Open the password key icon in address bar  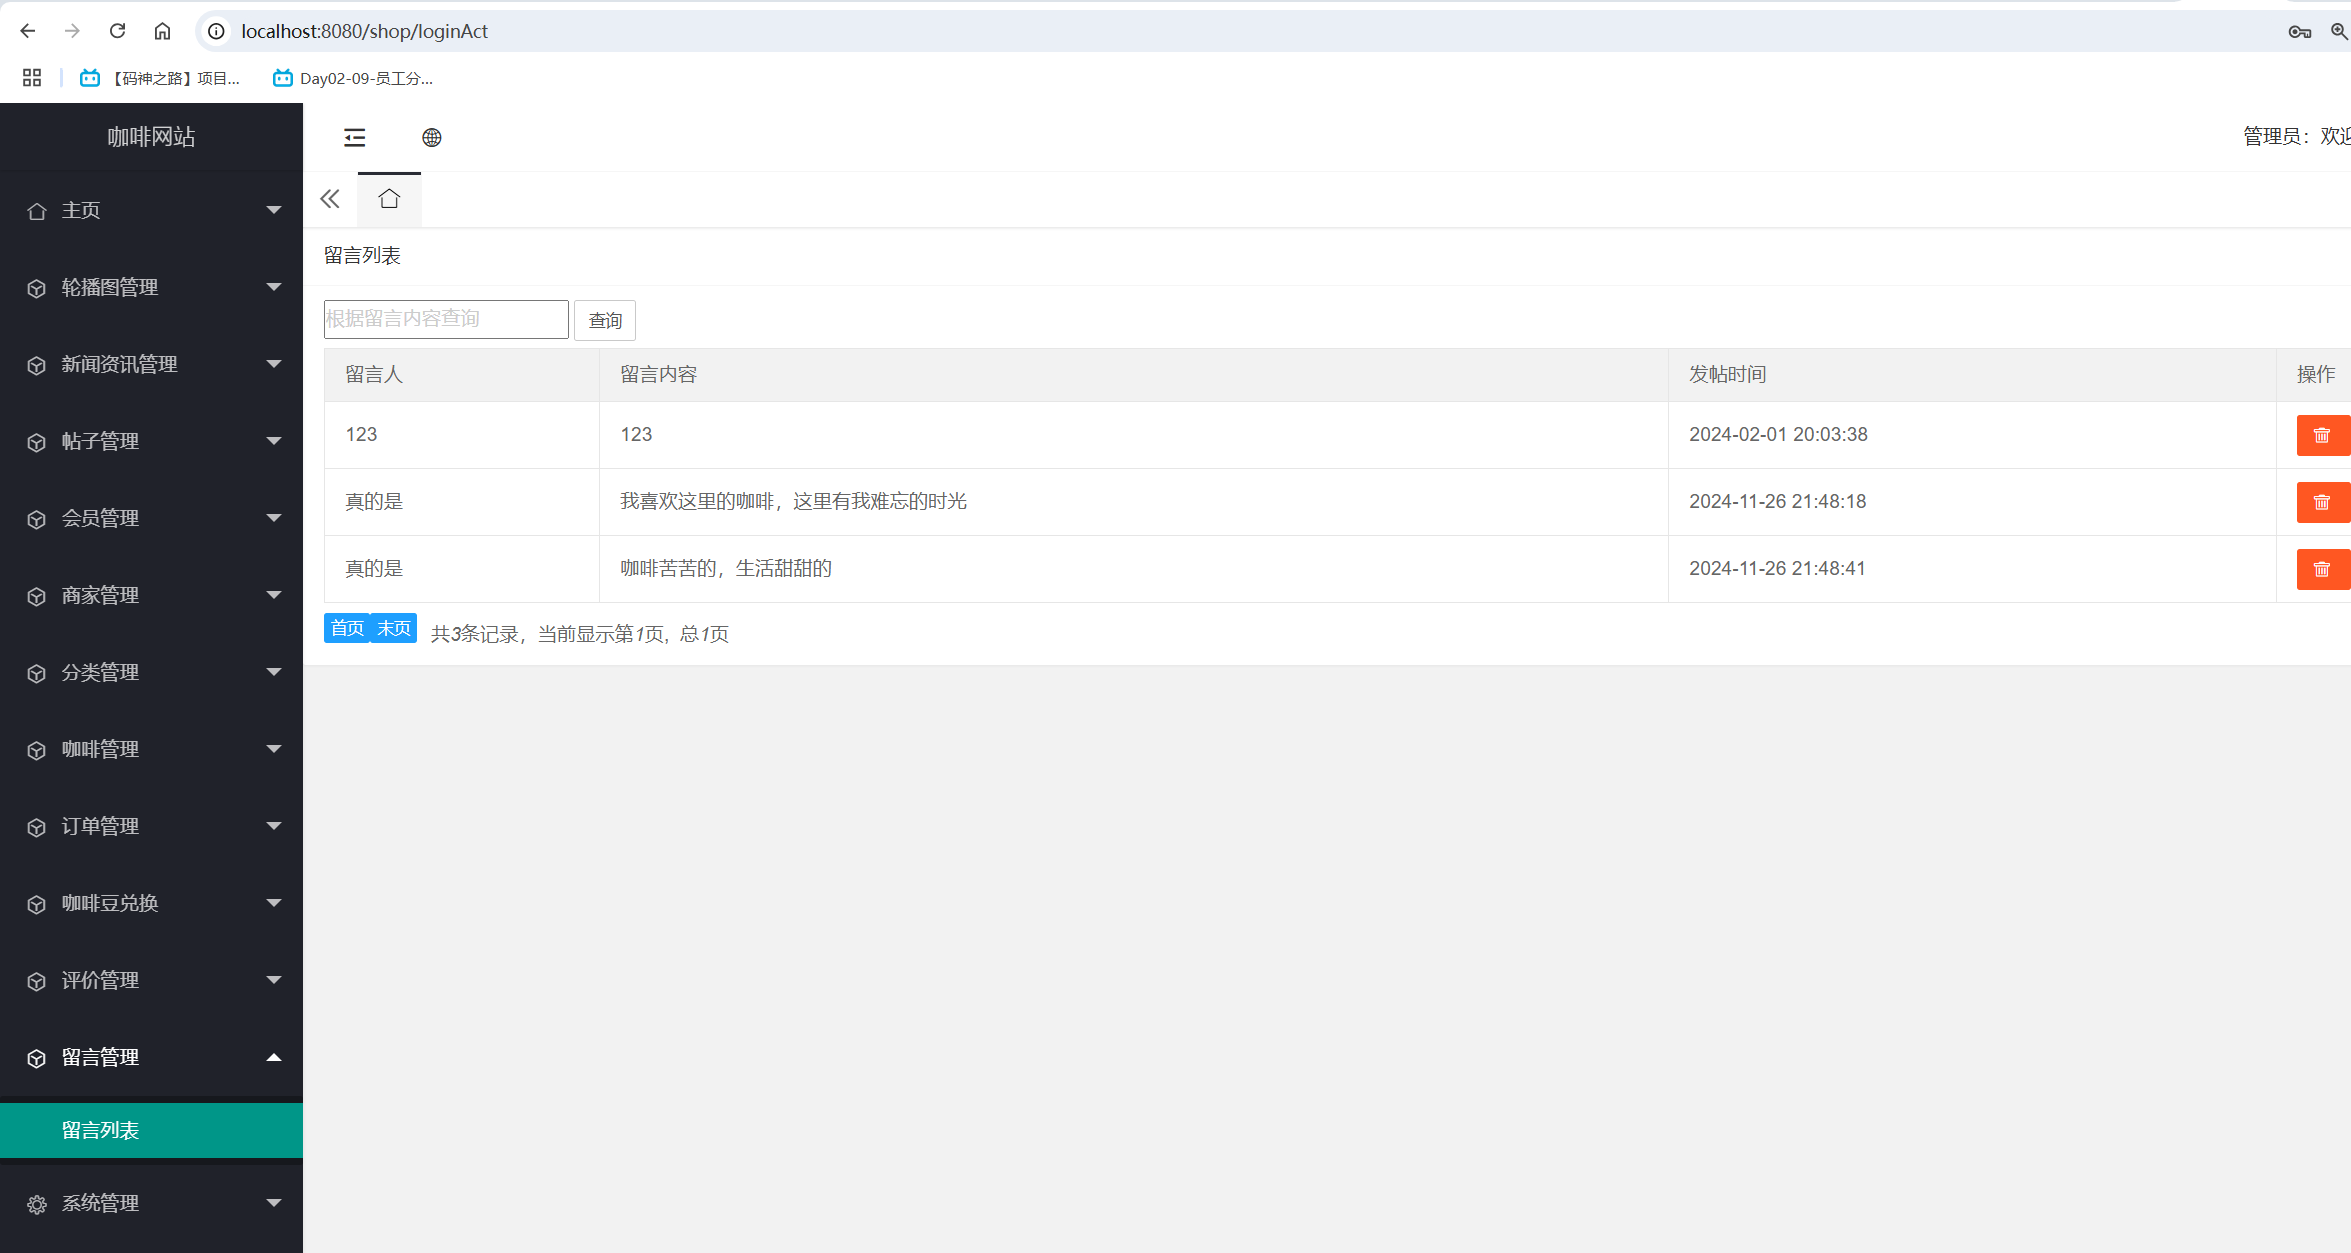[2299, 31]
